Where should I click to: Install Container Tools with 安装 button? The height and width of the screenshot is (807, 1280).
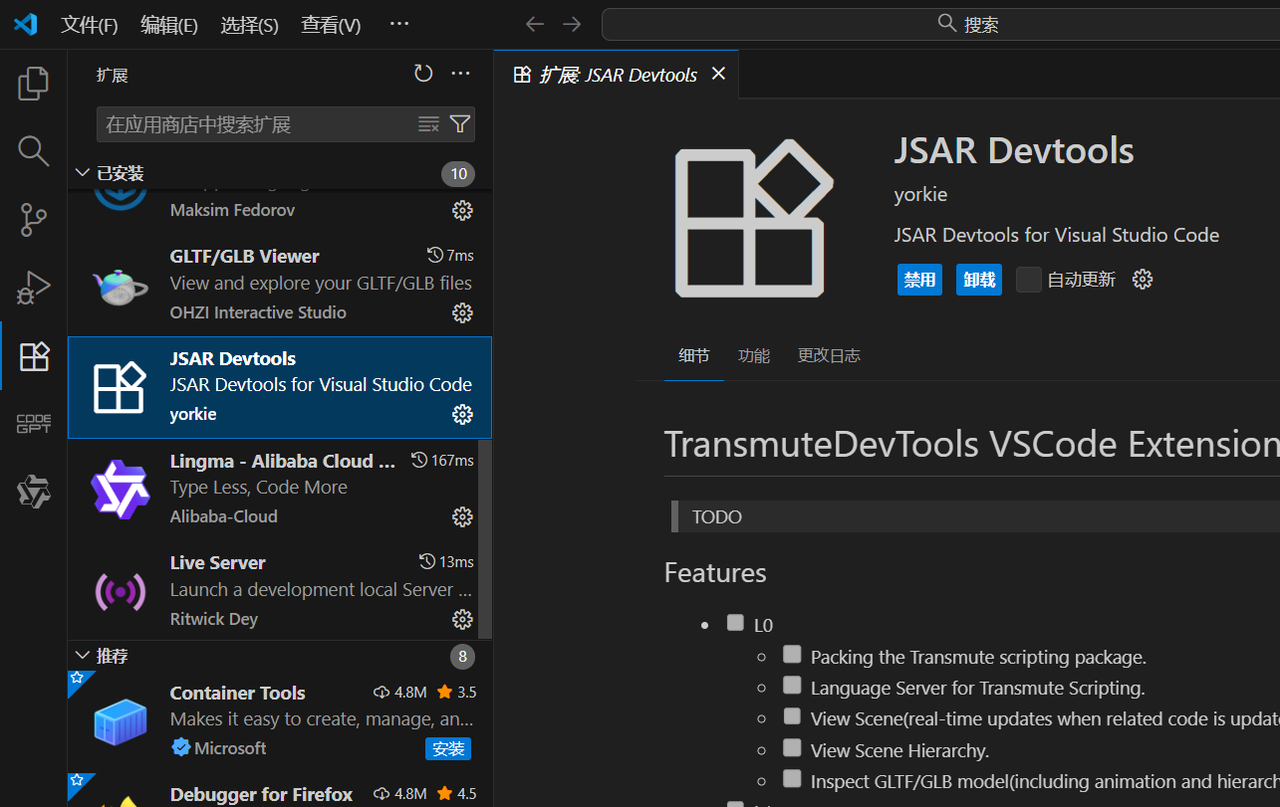pos(448,749)
